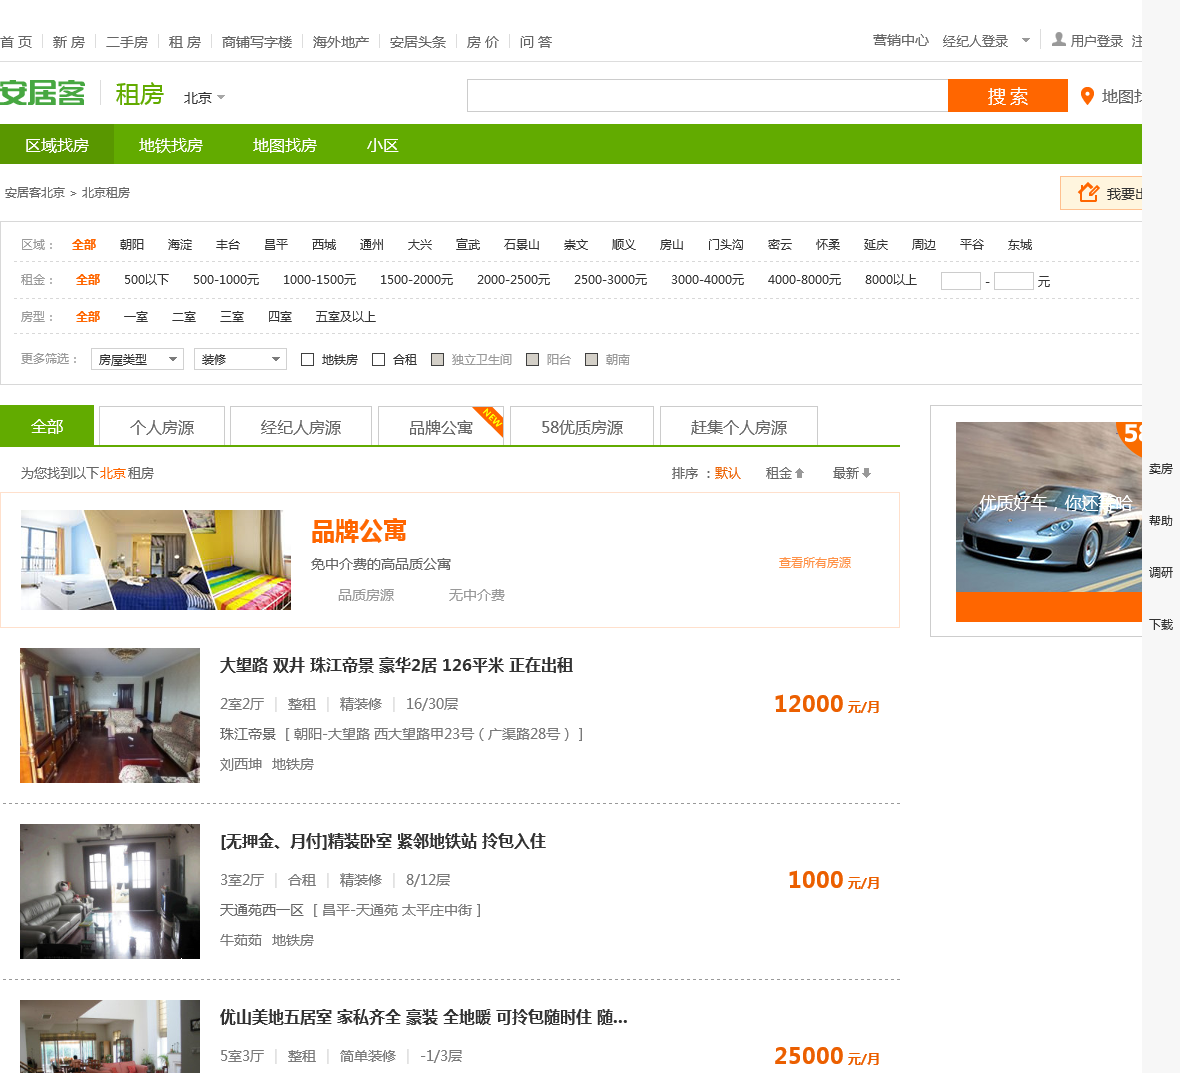1180x1073 pixels.
Task: Select the 赶集个人房源 tab
Action: pos(739,427)
